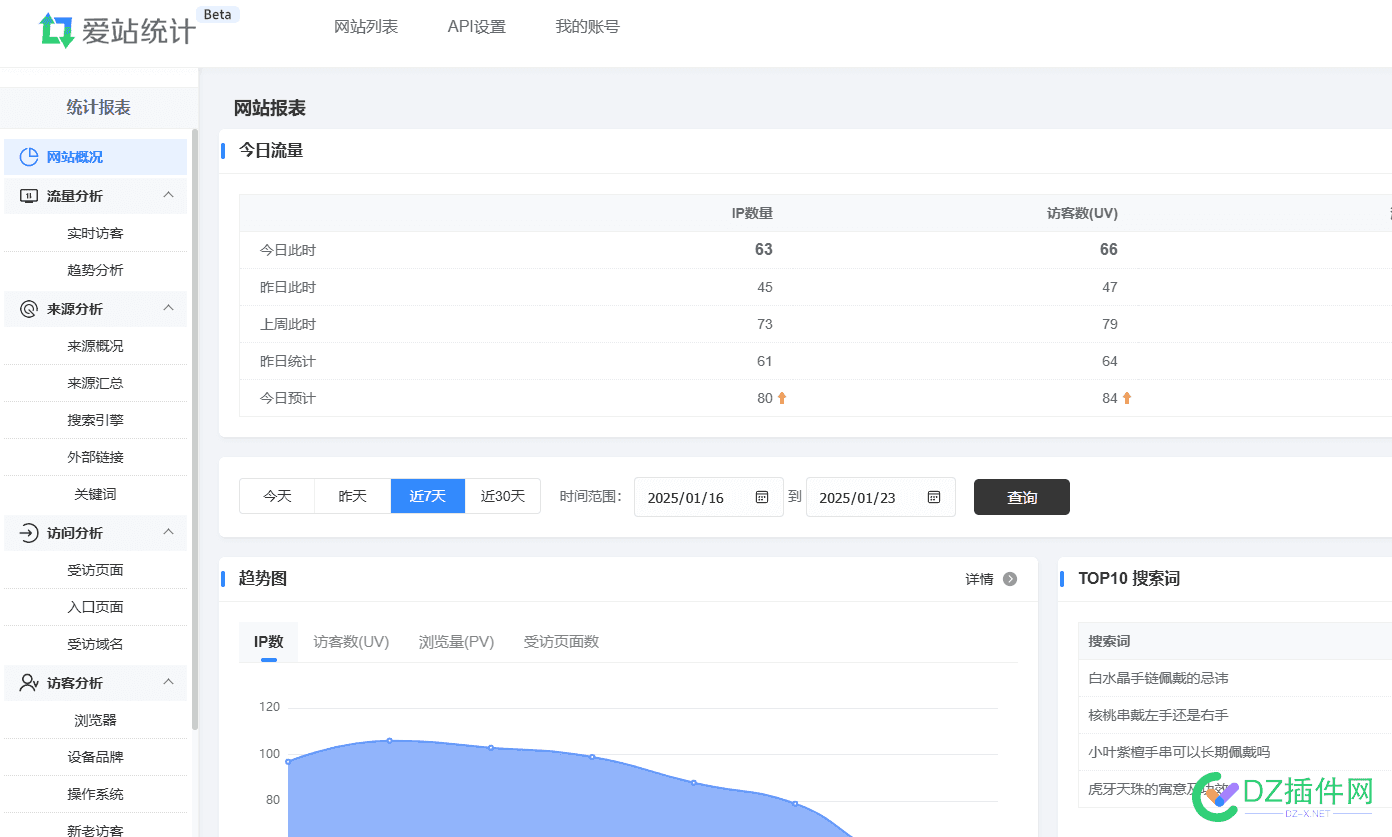Open 操作系统 in the sidebar
Viewport: 1392px width, 837px height.
tap(95, 794)
